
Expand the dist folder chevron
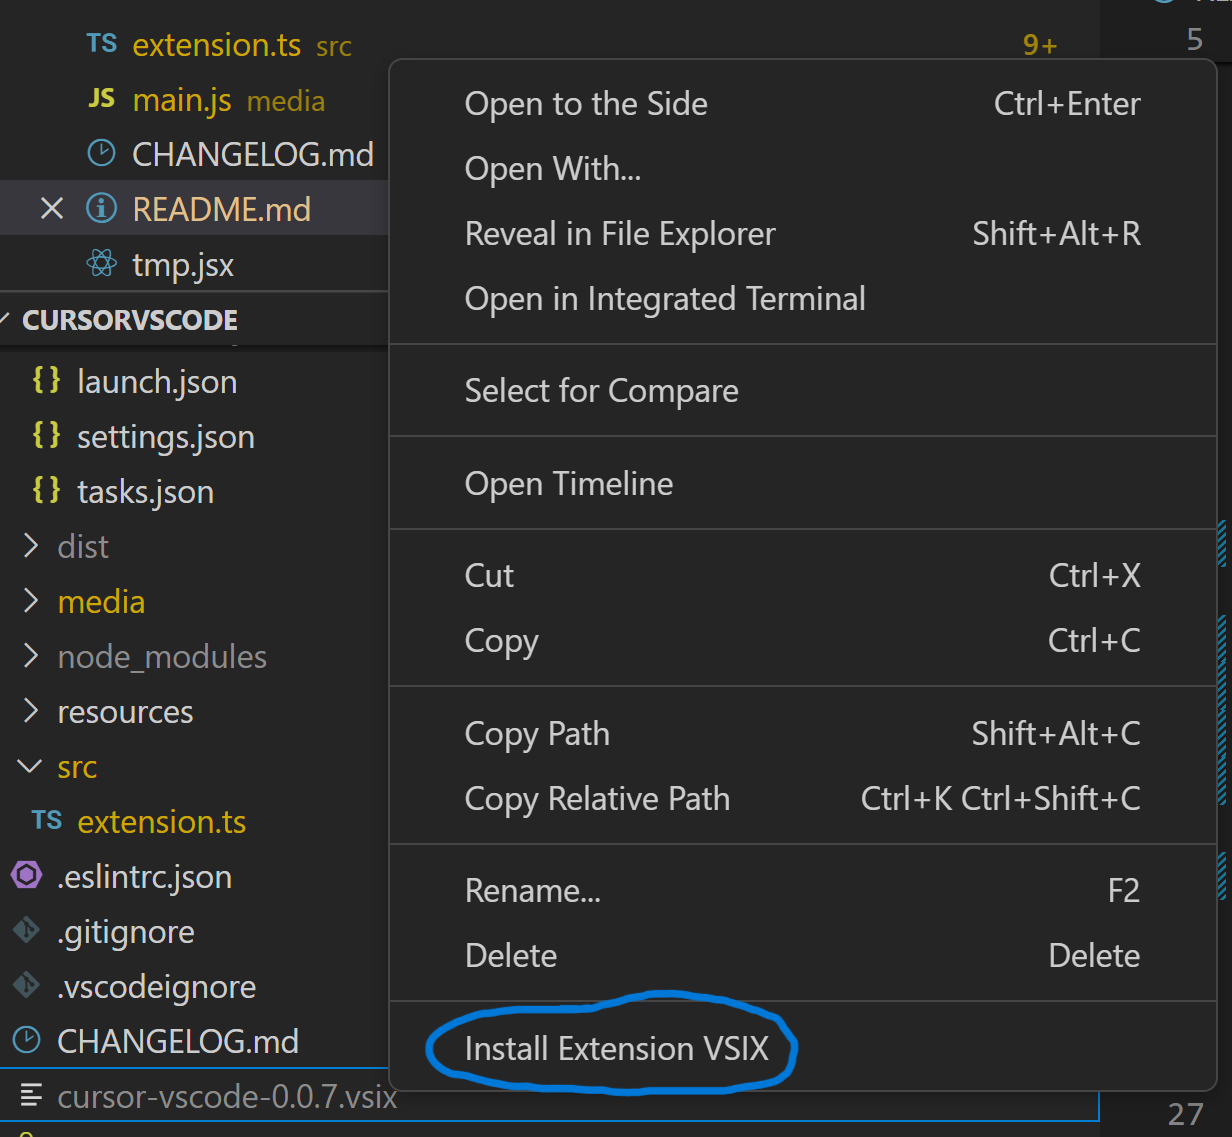tap(31, 545)
